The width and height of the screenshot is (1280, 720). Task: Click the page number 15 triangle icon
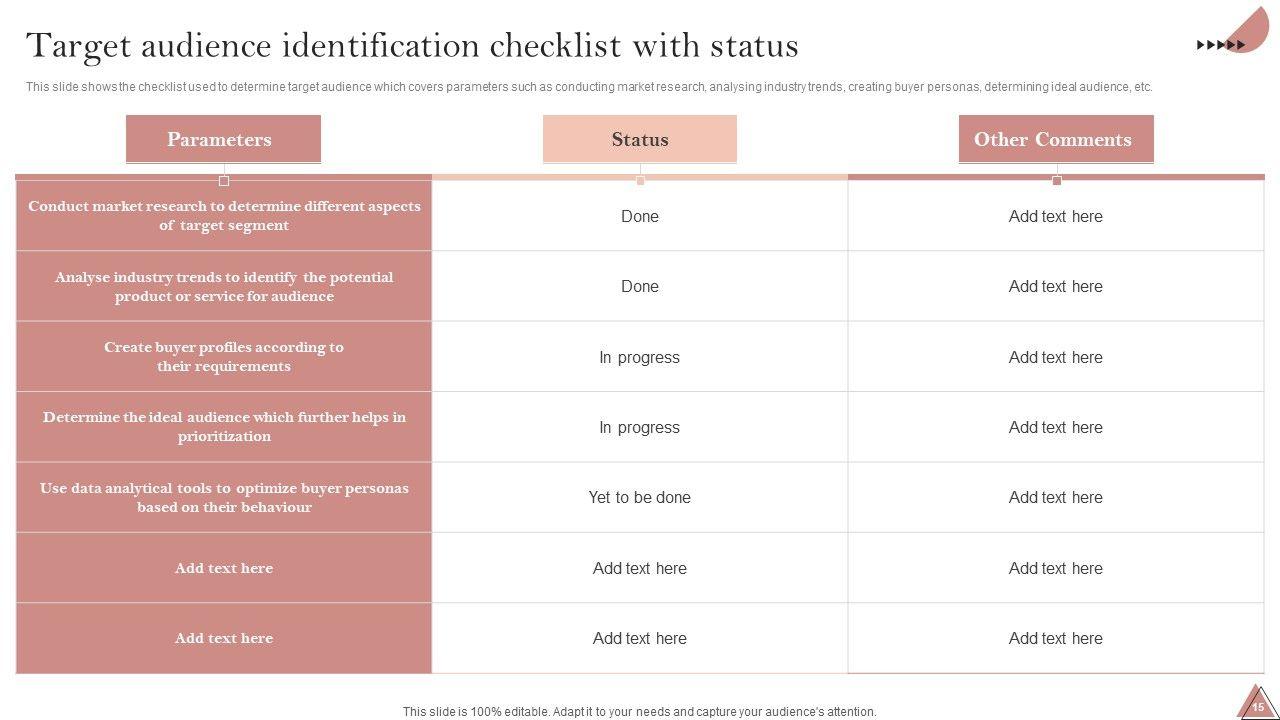tap(1258, 704)
